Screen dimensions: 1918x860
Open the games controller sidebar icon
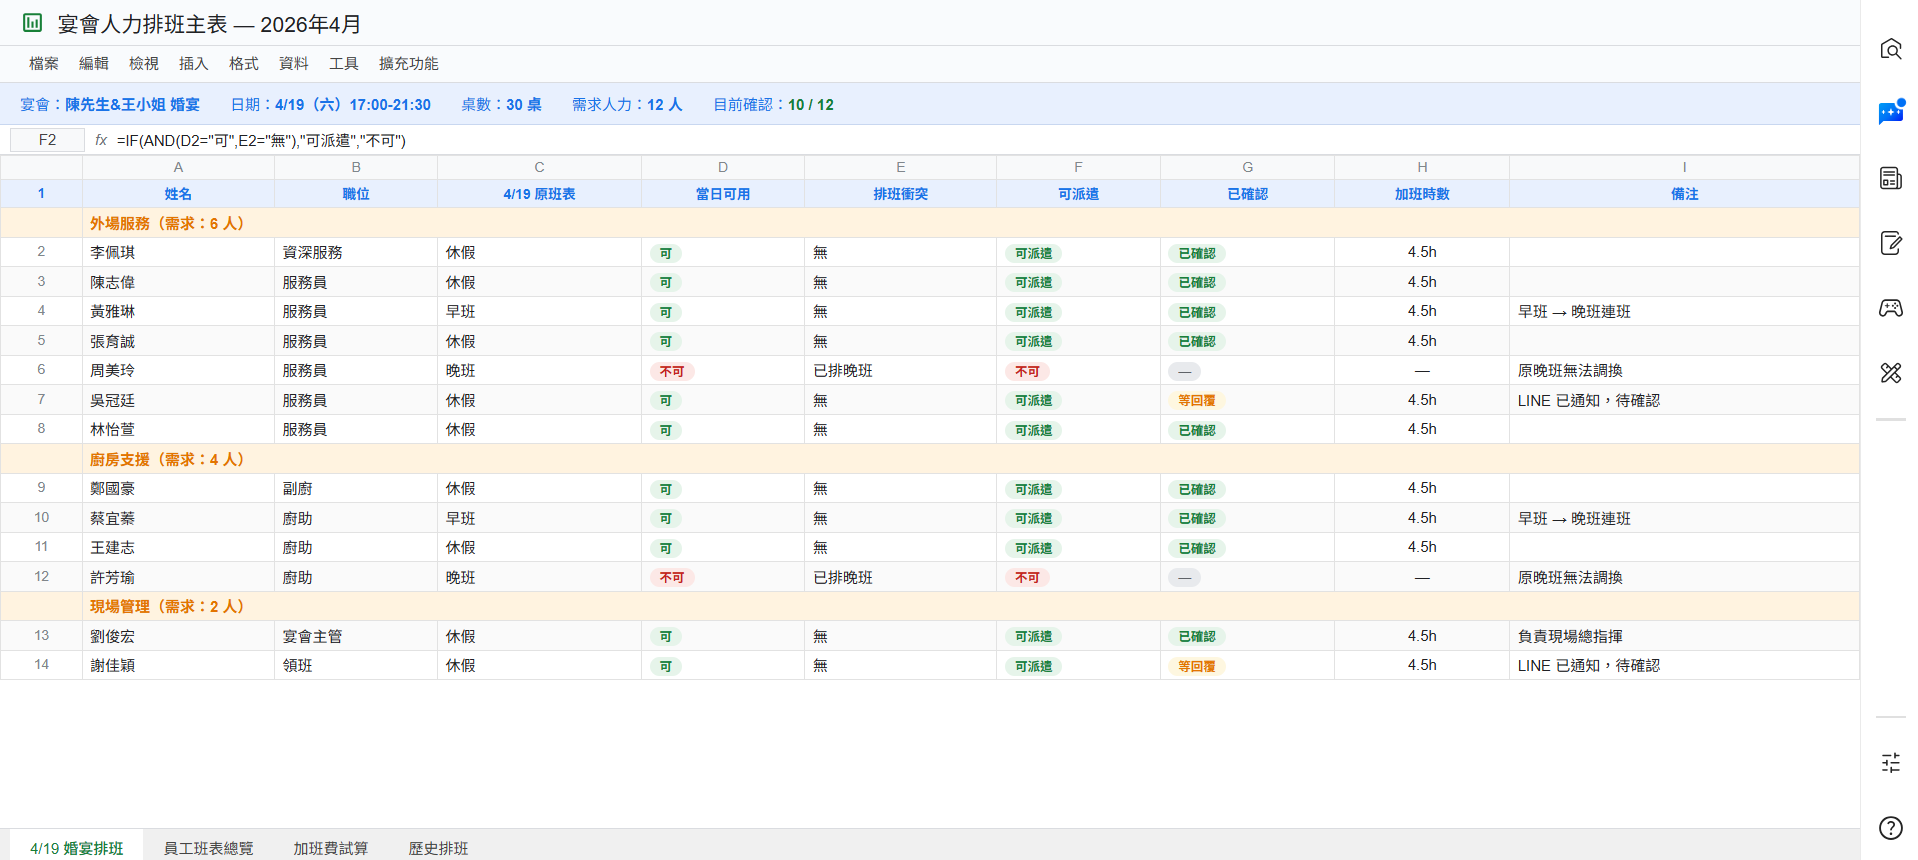click(x=1890, y=308)
